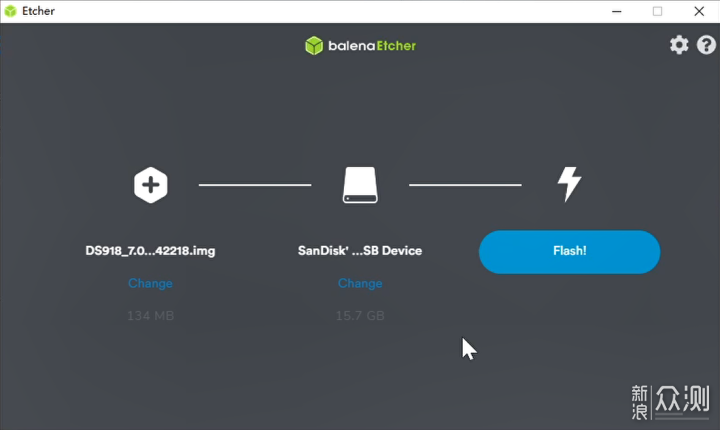Maximize the Etcher window

coord(658,11)
